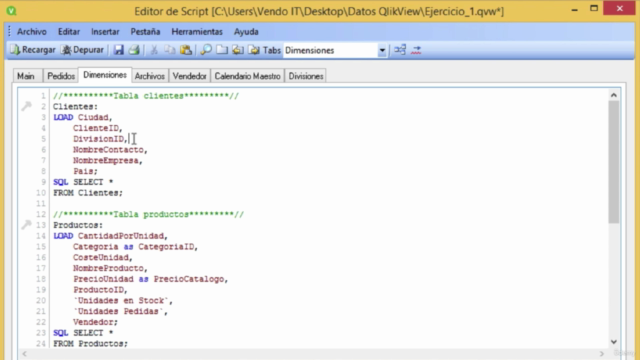Image resolution: width=640 pixels, height=360 pixels.
Task: Click the horizontal scrollbar right arrow
Action: point(602,354)
